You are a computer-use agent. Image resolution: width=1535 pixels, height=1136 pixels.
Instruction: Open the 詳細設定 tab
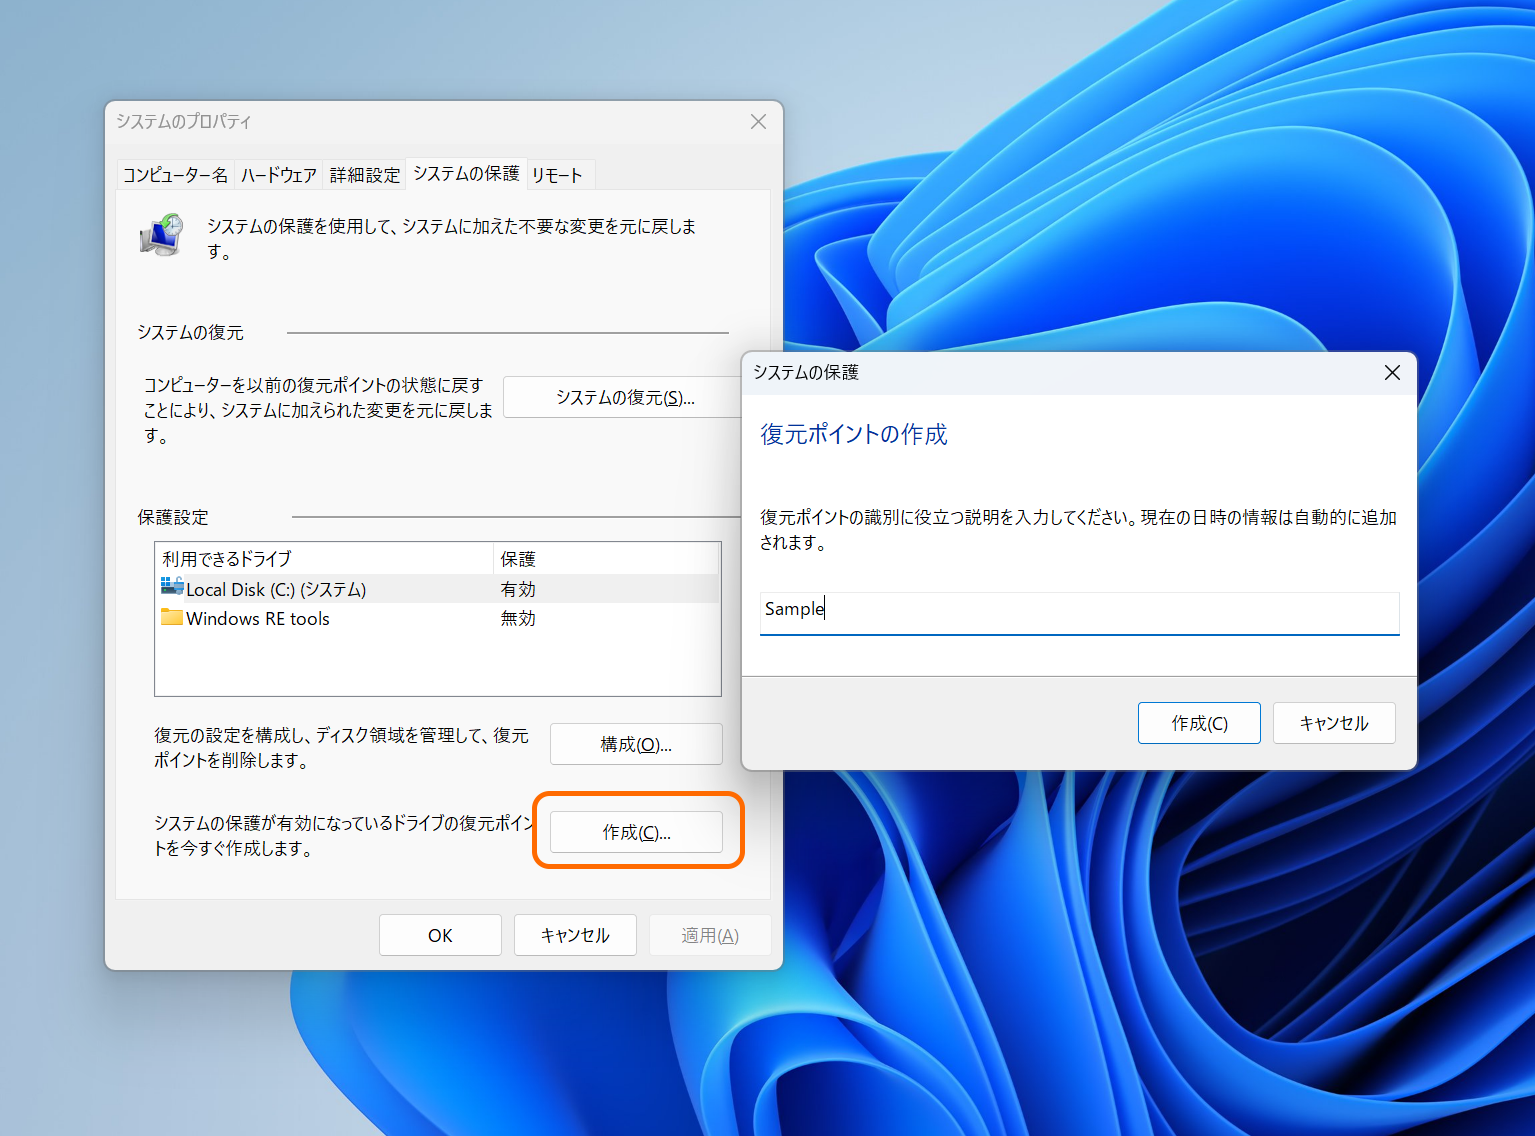364,173
